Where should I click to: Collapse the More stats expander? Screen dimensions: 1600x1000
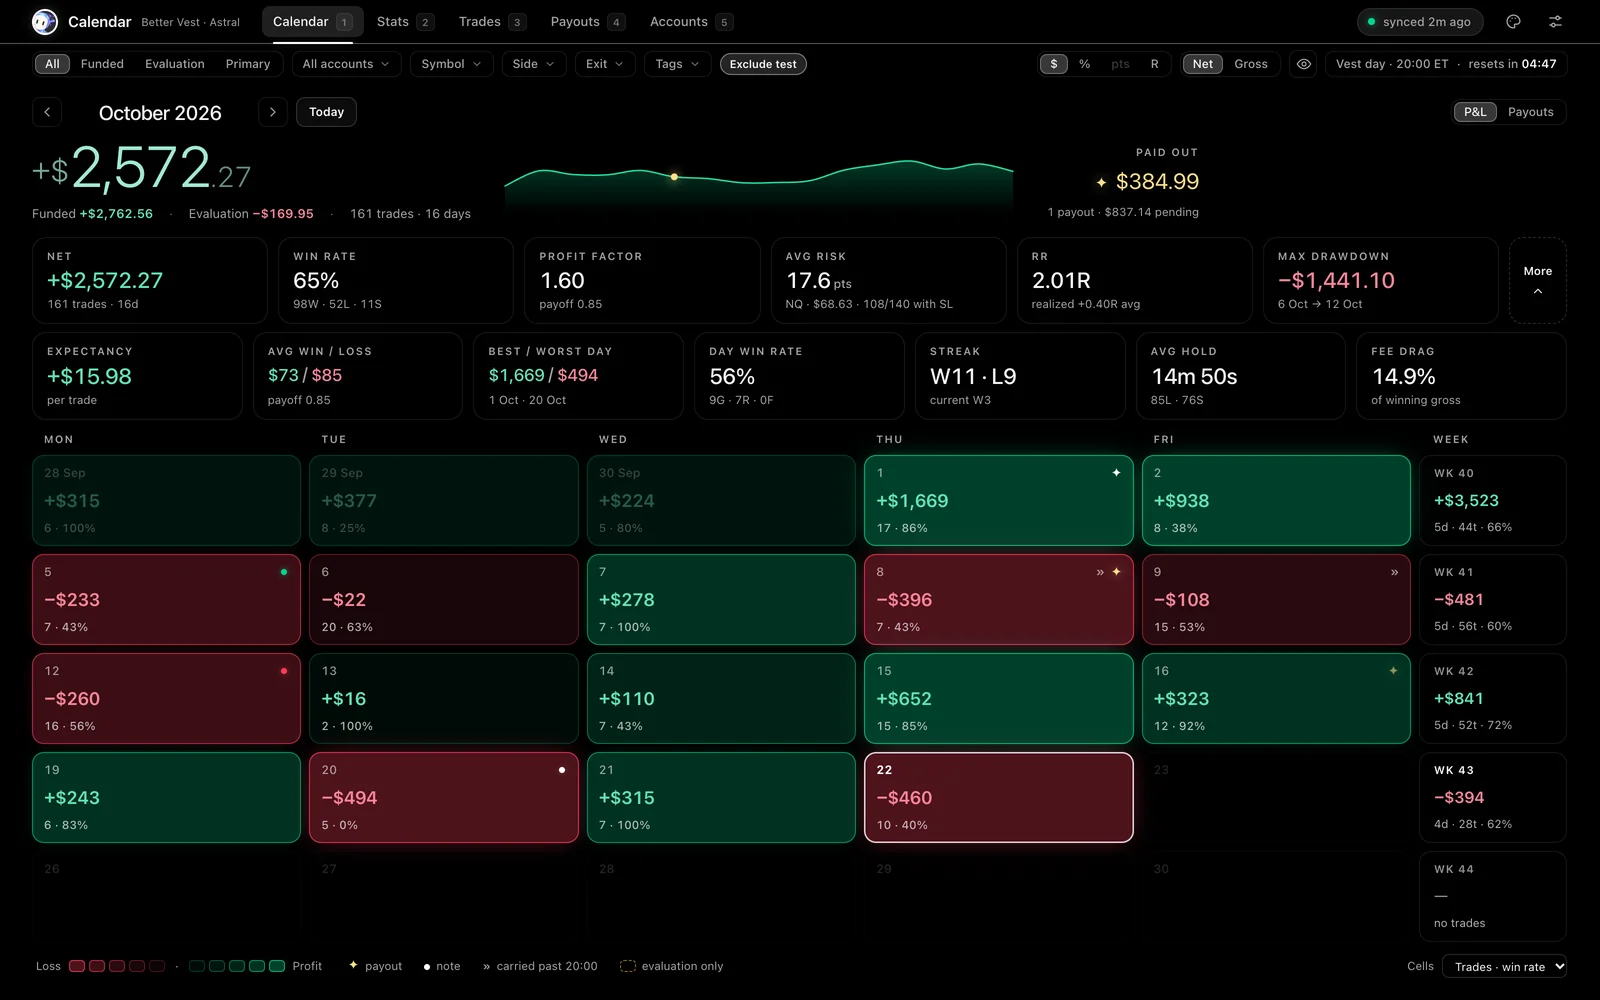[1537, 280]
